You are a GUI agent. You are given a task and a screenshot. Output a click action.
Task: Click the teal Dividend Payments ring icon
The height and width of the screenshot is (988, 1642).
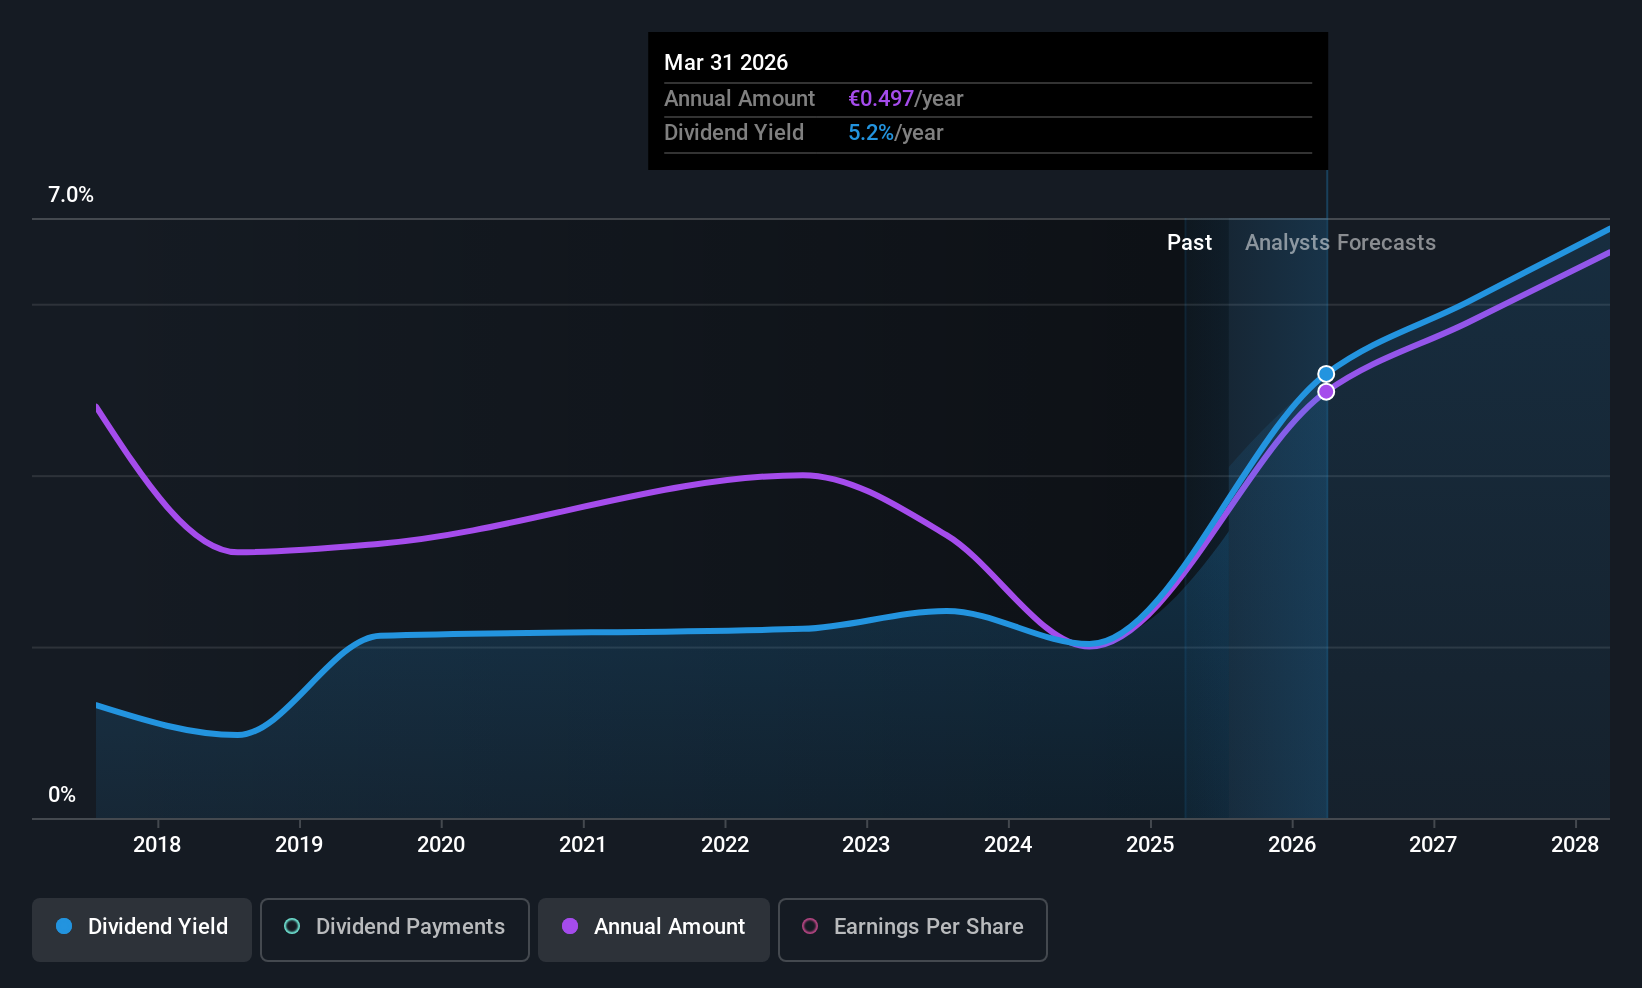pos(292,926)
